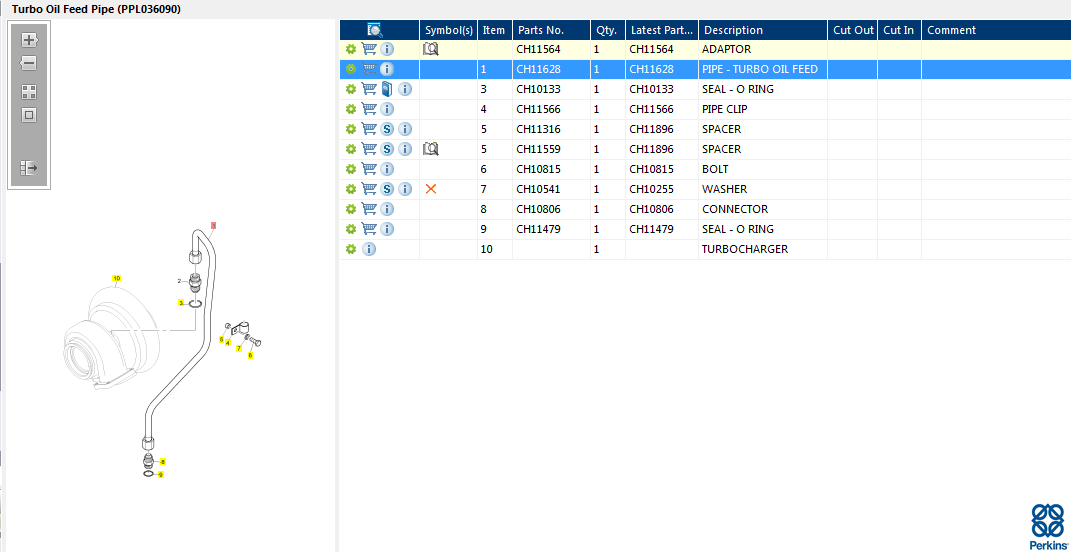Click green gear icon for TURBOCHARGER row
This screenshot has height=552, width=1071.
pyautogui.click(x=350, y=249)
